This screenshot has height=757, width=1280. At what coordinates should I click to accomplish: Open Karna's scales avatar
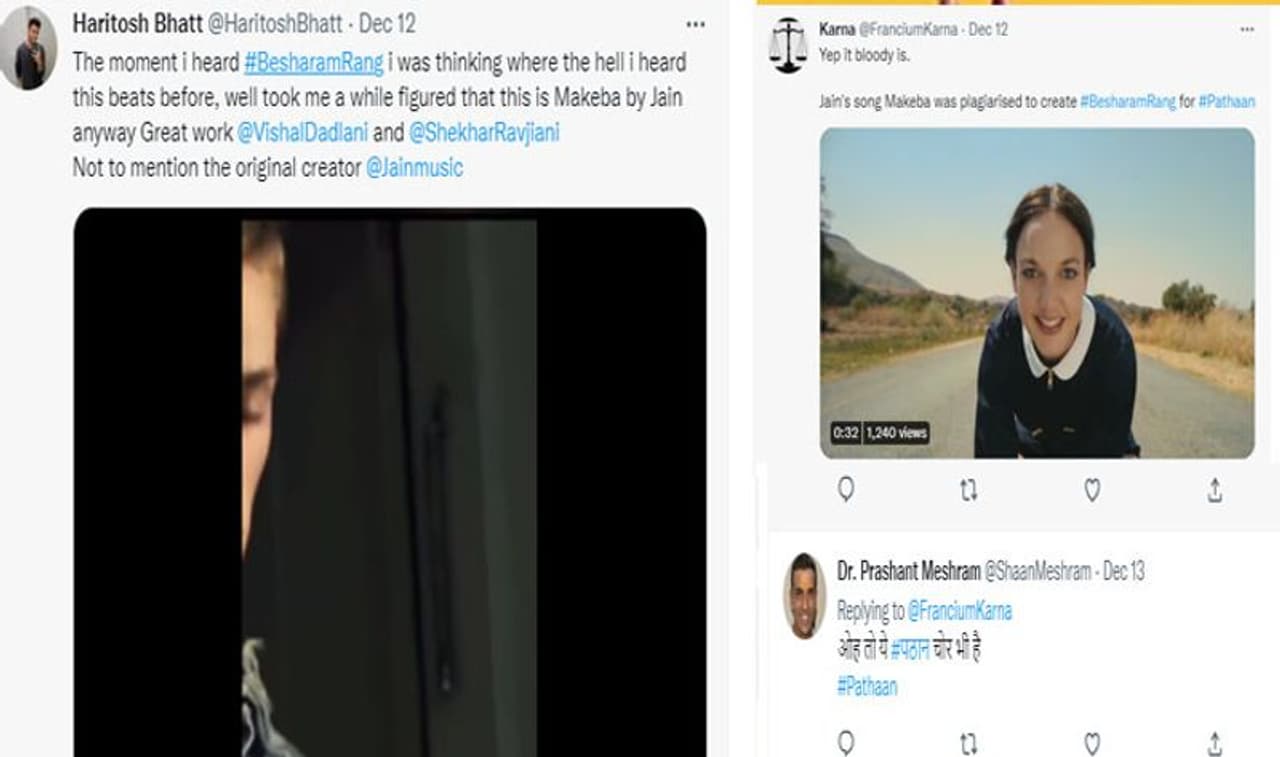click(x=788, y=46)
